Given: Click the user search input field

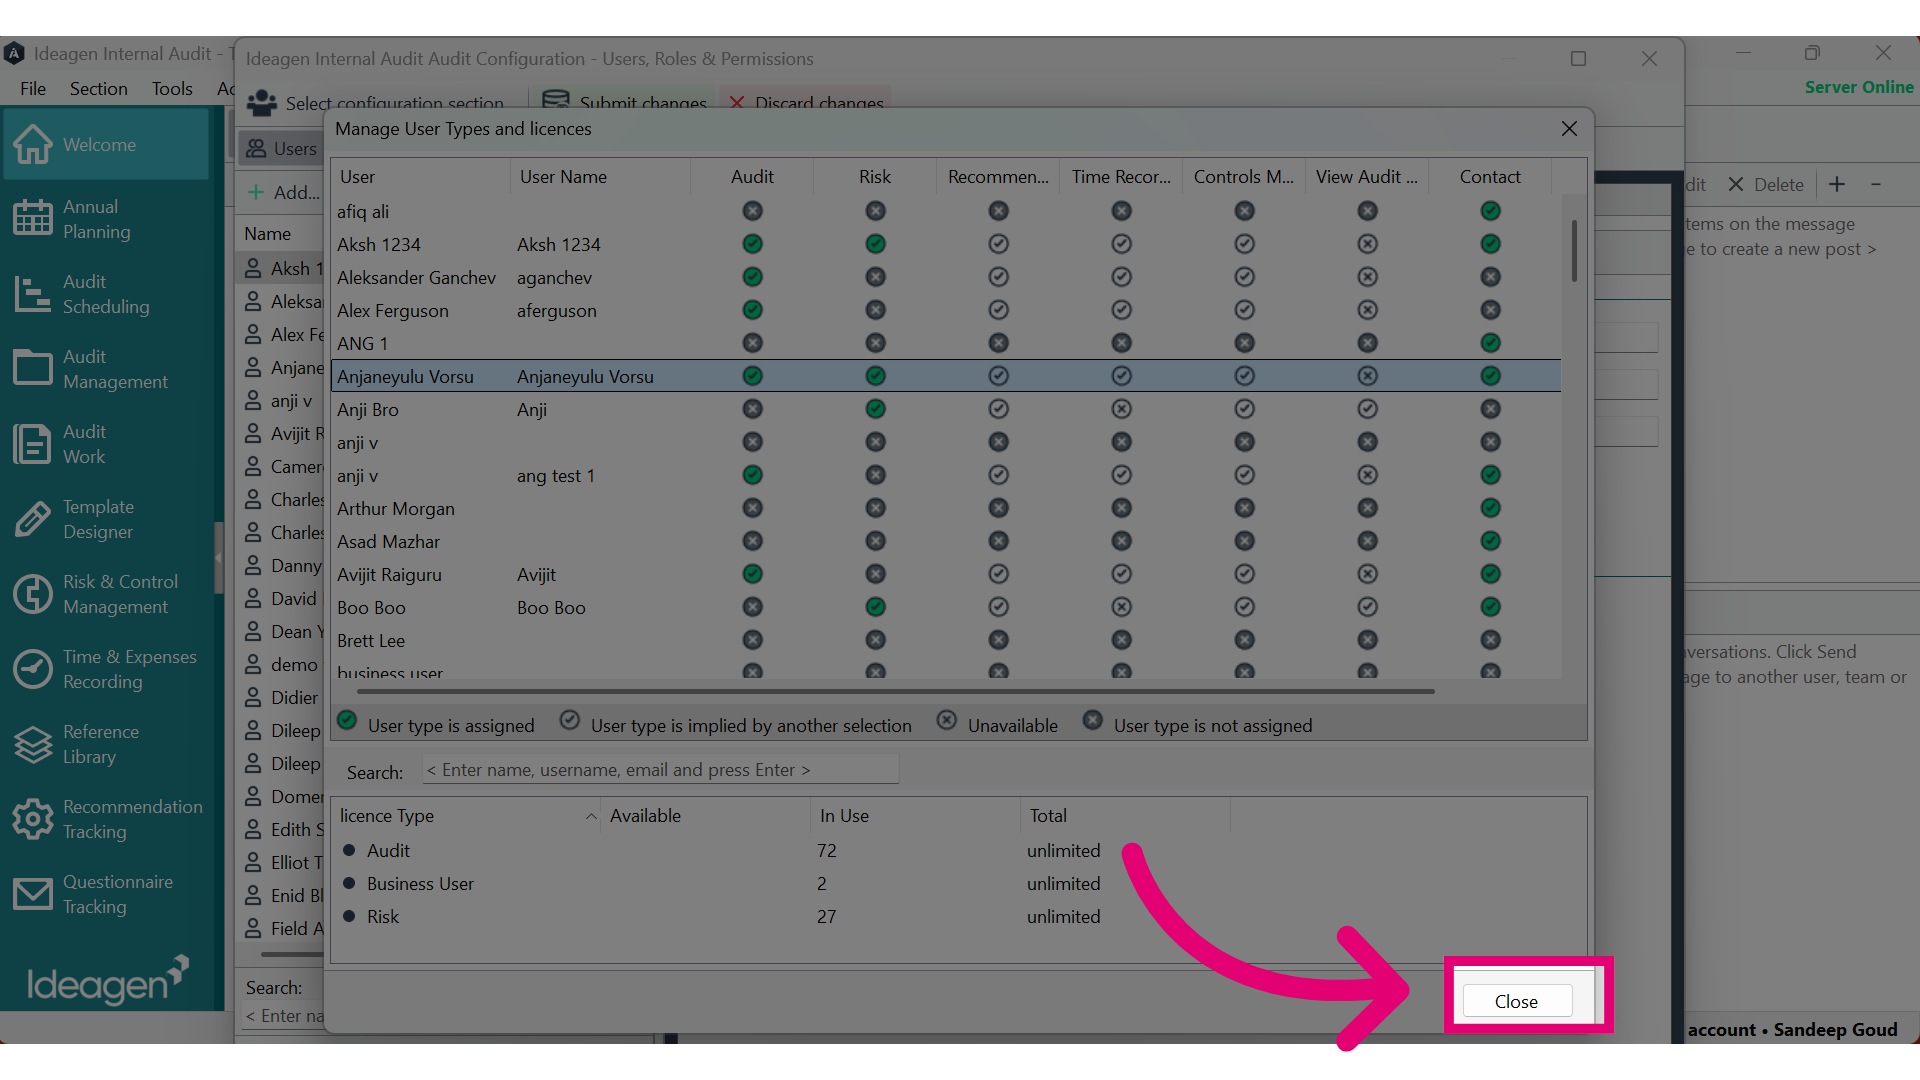Looking at the screenshot, I should 660,770.
